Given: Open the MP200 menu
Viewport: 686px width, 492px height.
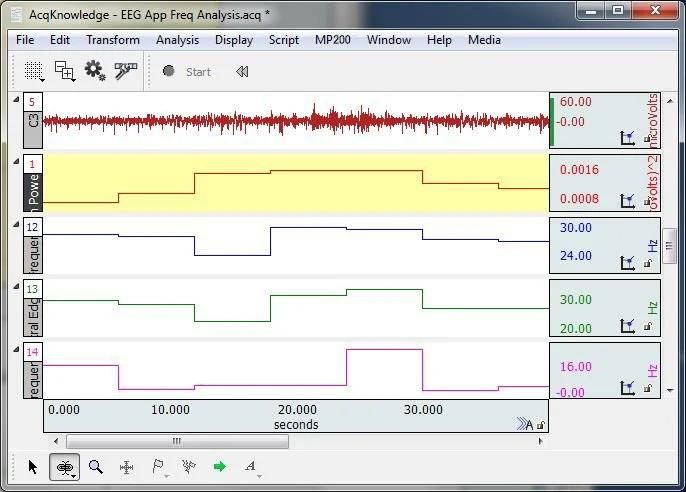Looking at the screenshot, I should [333, 40].
